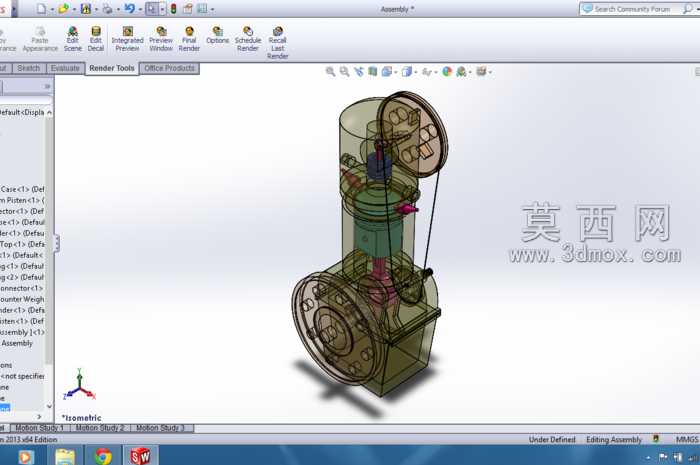Click the search magnifier beside Community Forum

coord(688,9)
